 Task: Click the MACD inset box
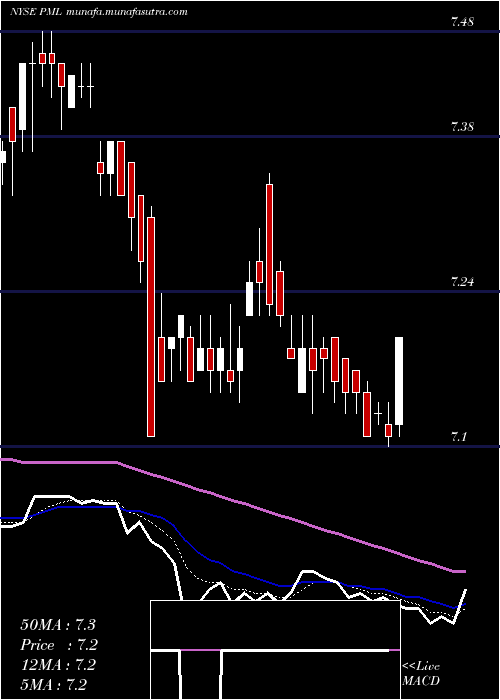(275, 650)
